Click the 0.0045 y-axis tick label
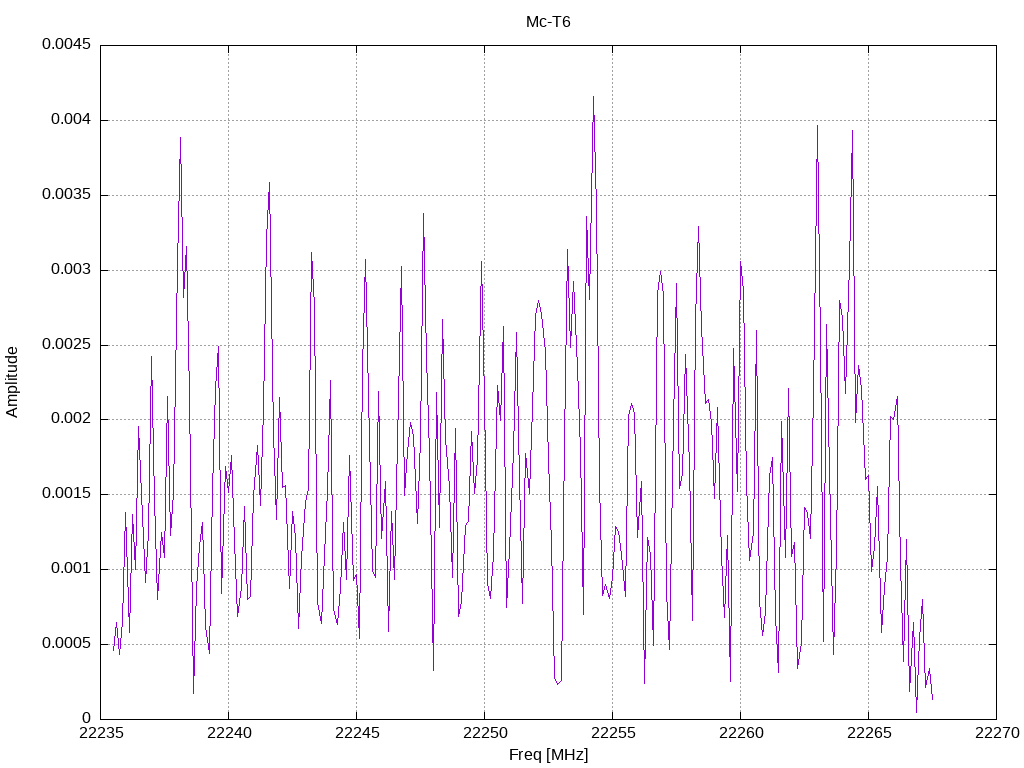Viewport: 1024px width, 768px height. (67, 44)
